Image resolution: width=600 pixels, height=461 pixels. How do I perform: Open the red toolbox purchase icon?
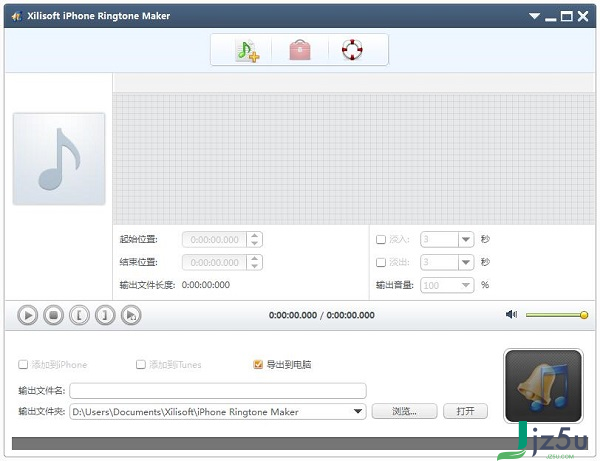(x=300, y=50)
